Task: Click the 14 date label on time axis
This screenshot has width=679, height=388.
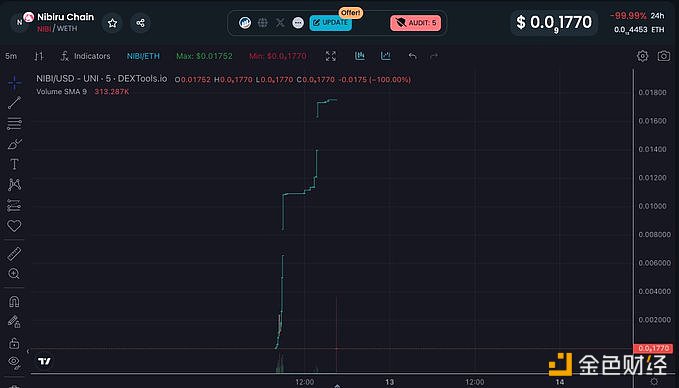Action: coord(560,382)
